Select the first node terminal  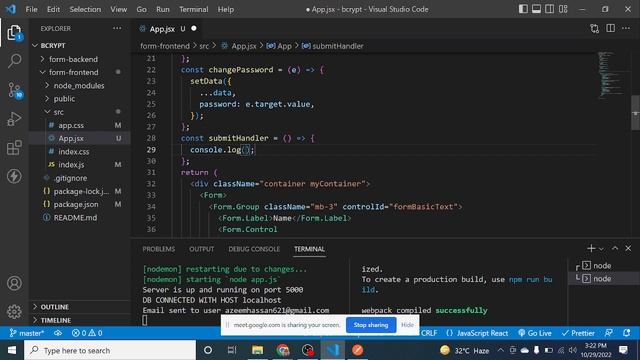[x=602, y=266]
